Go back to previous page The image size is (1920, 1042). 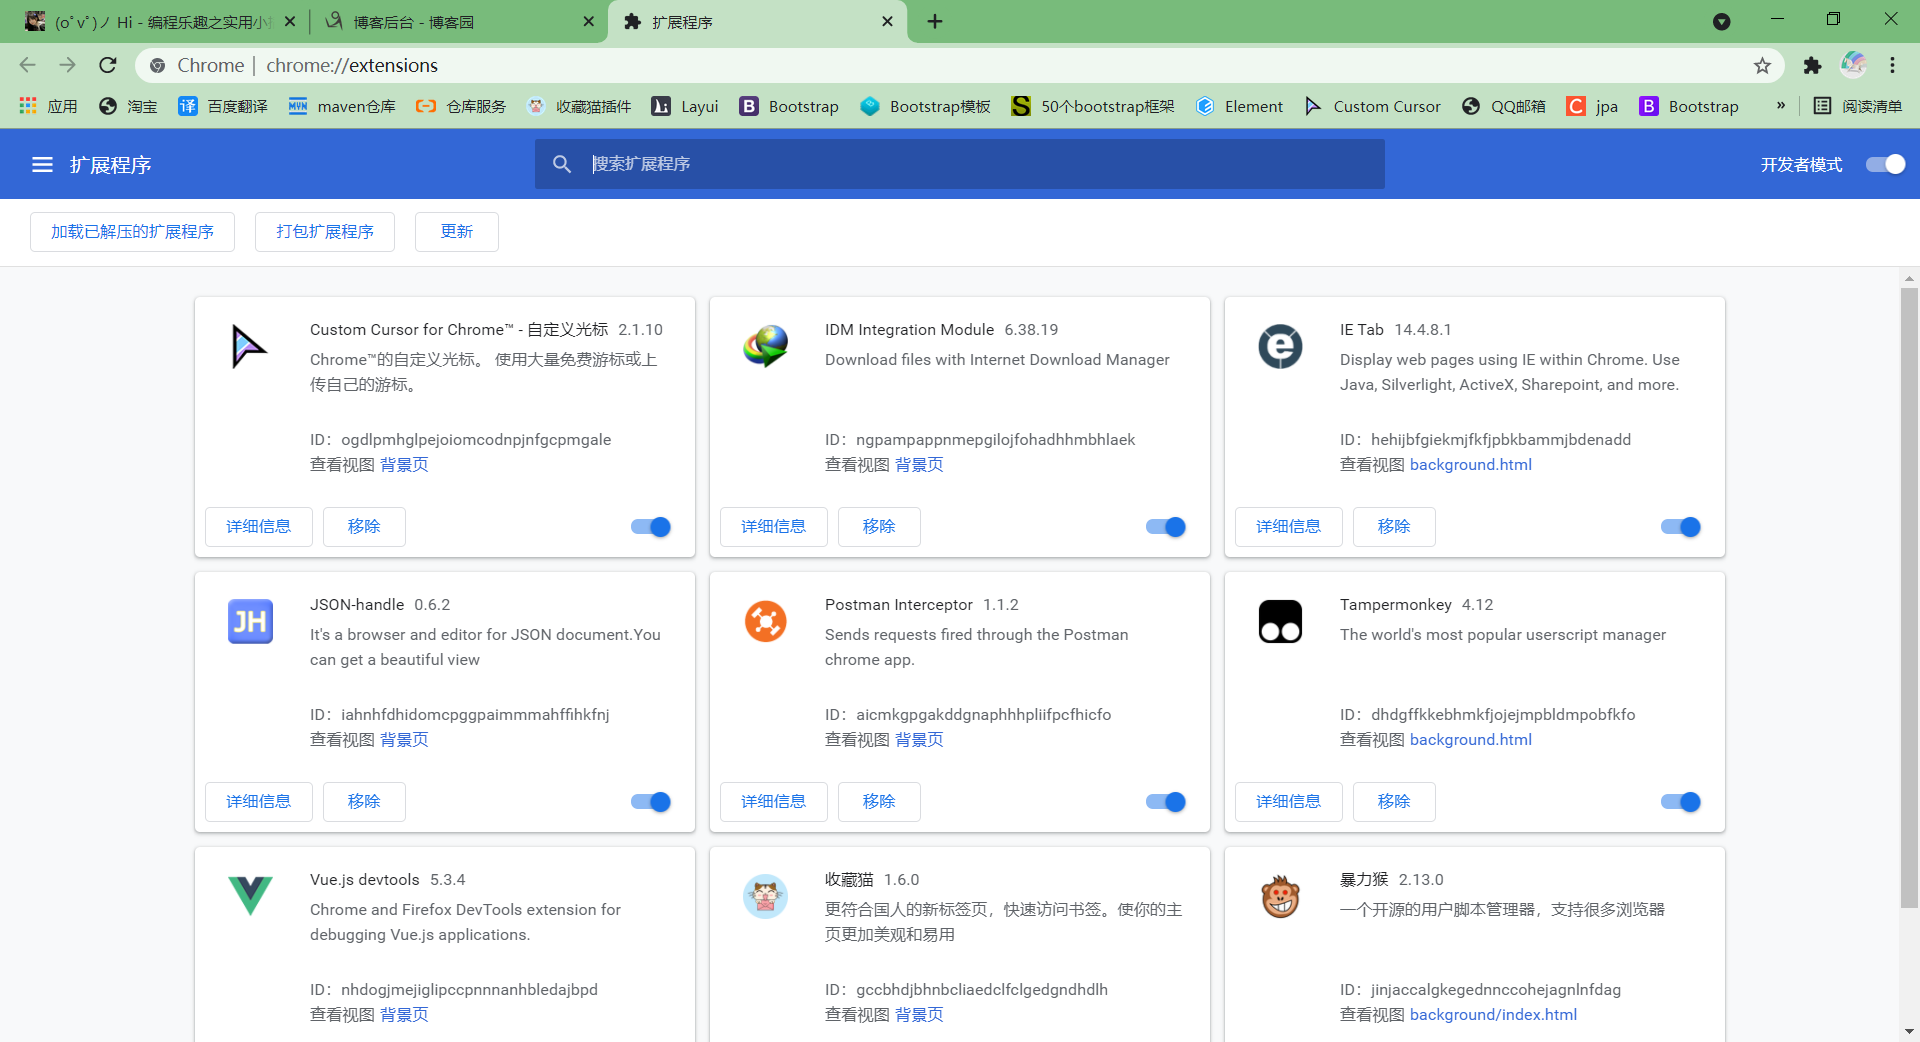(28, 65)
